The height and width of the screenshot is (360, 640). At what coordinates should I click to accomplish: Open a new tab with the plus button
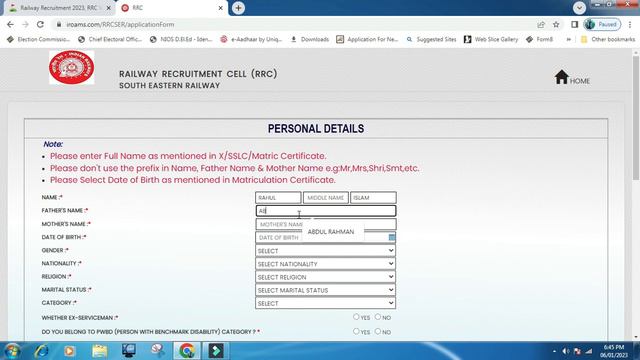pos(238,8)
